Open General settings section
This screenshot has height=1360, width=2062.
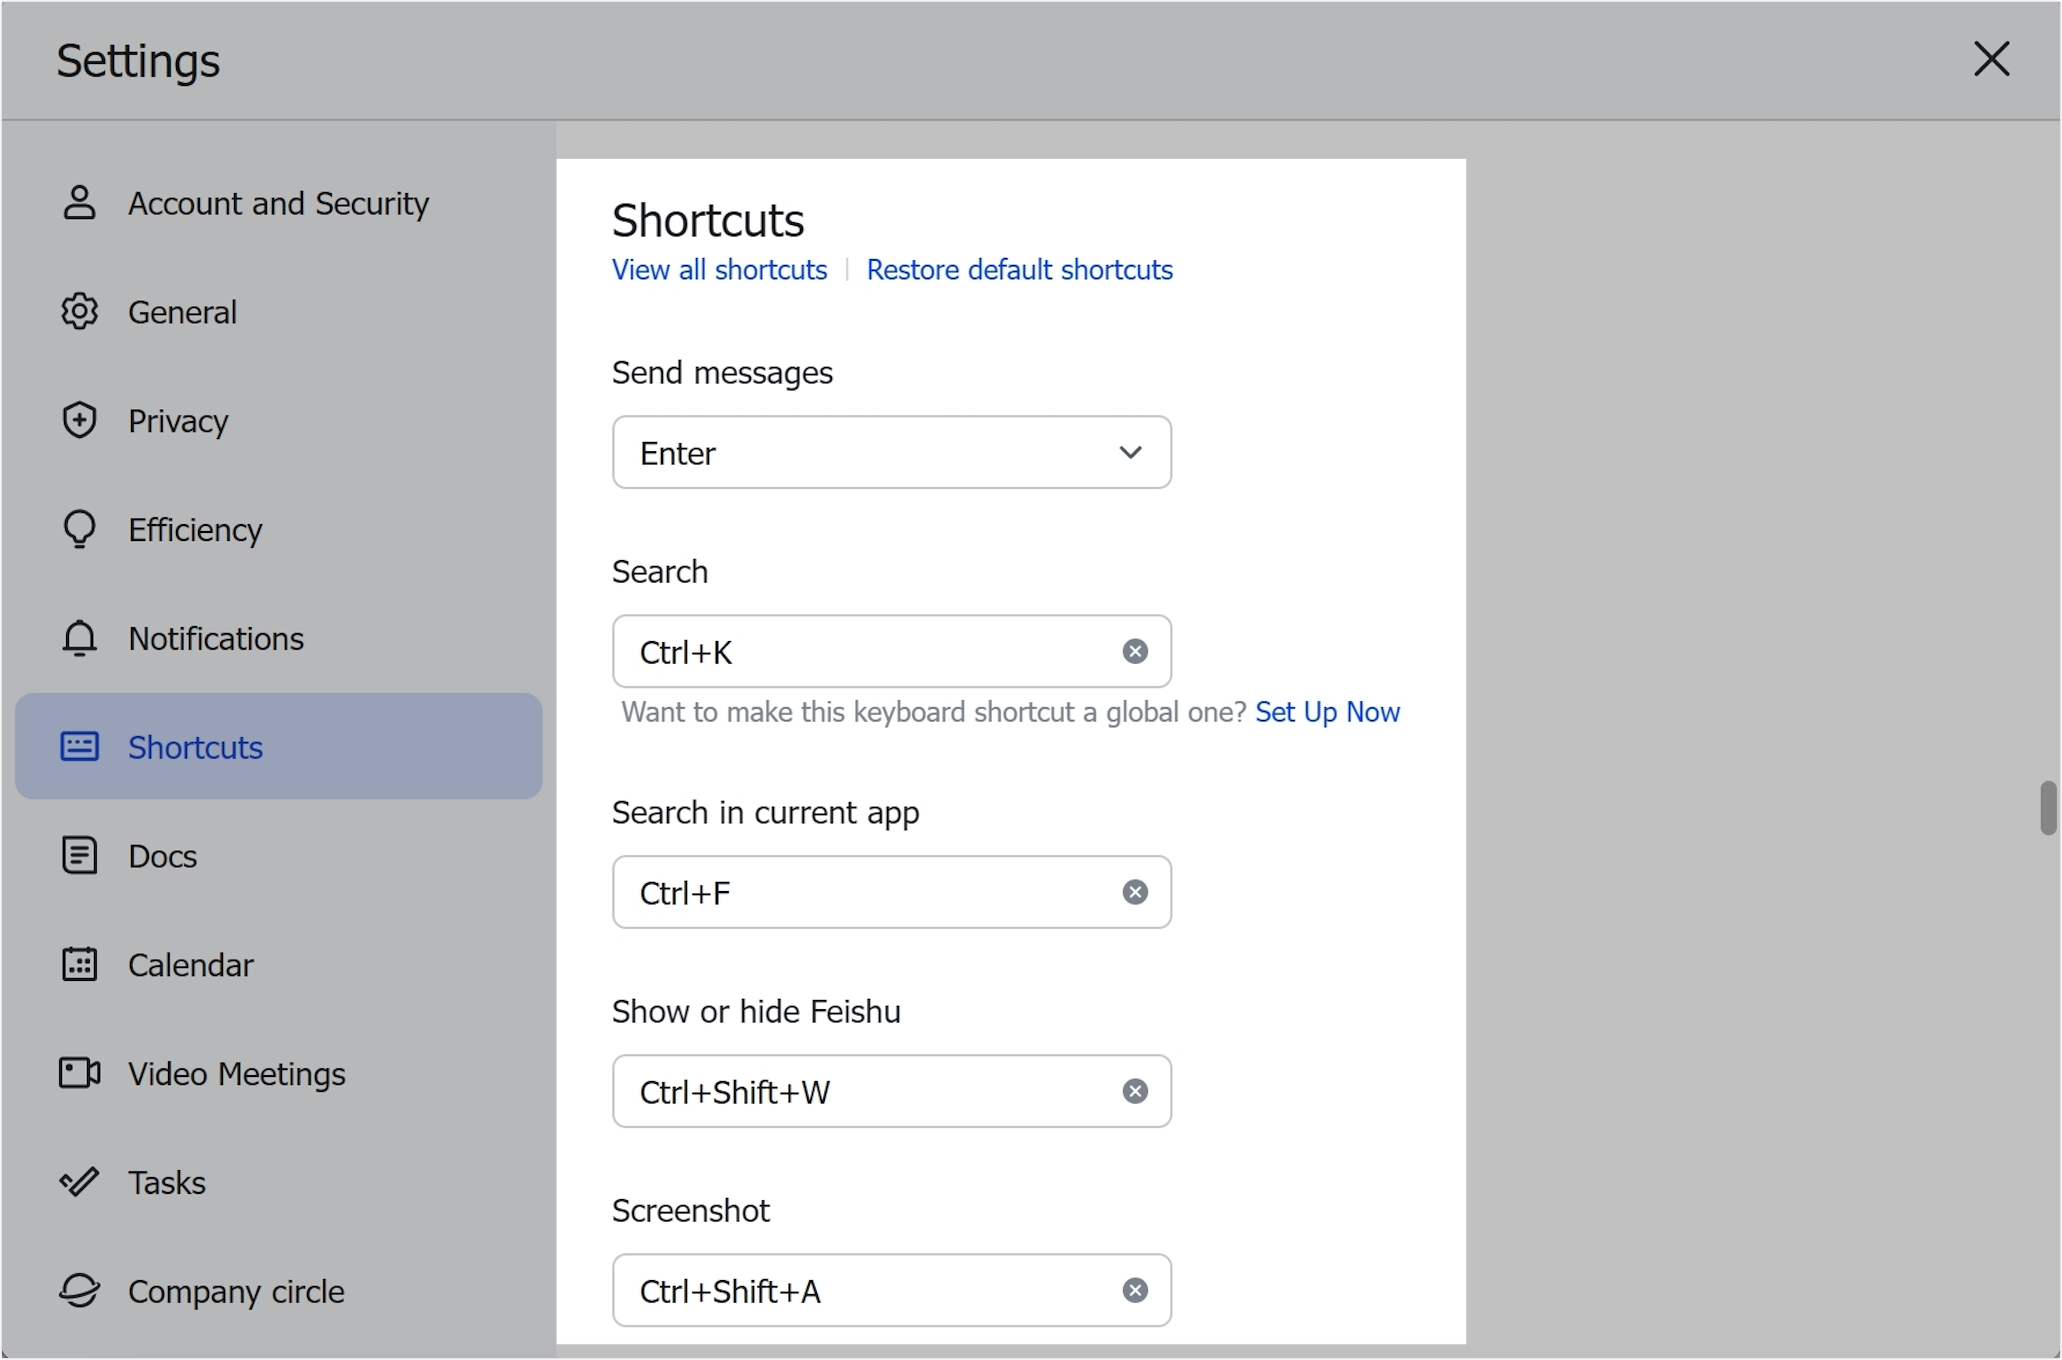[278, 311]
